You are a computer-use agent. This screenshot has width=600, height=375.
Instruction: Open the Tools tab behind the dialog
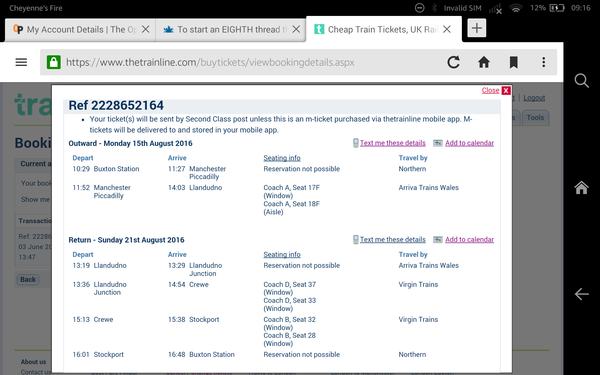click(535, 118)
